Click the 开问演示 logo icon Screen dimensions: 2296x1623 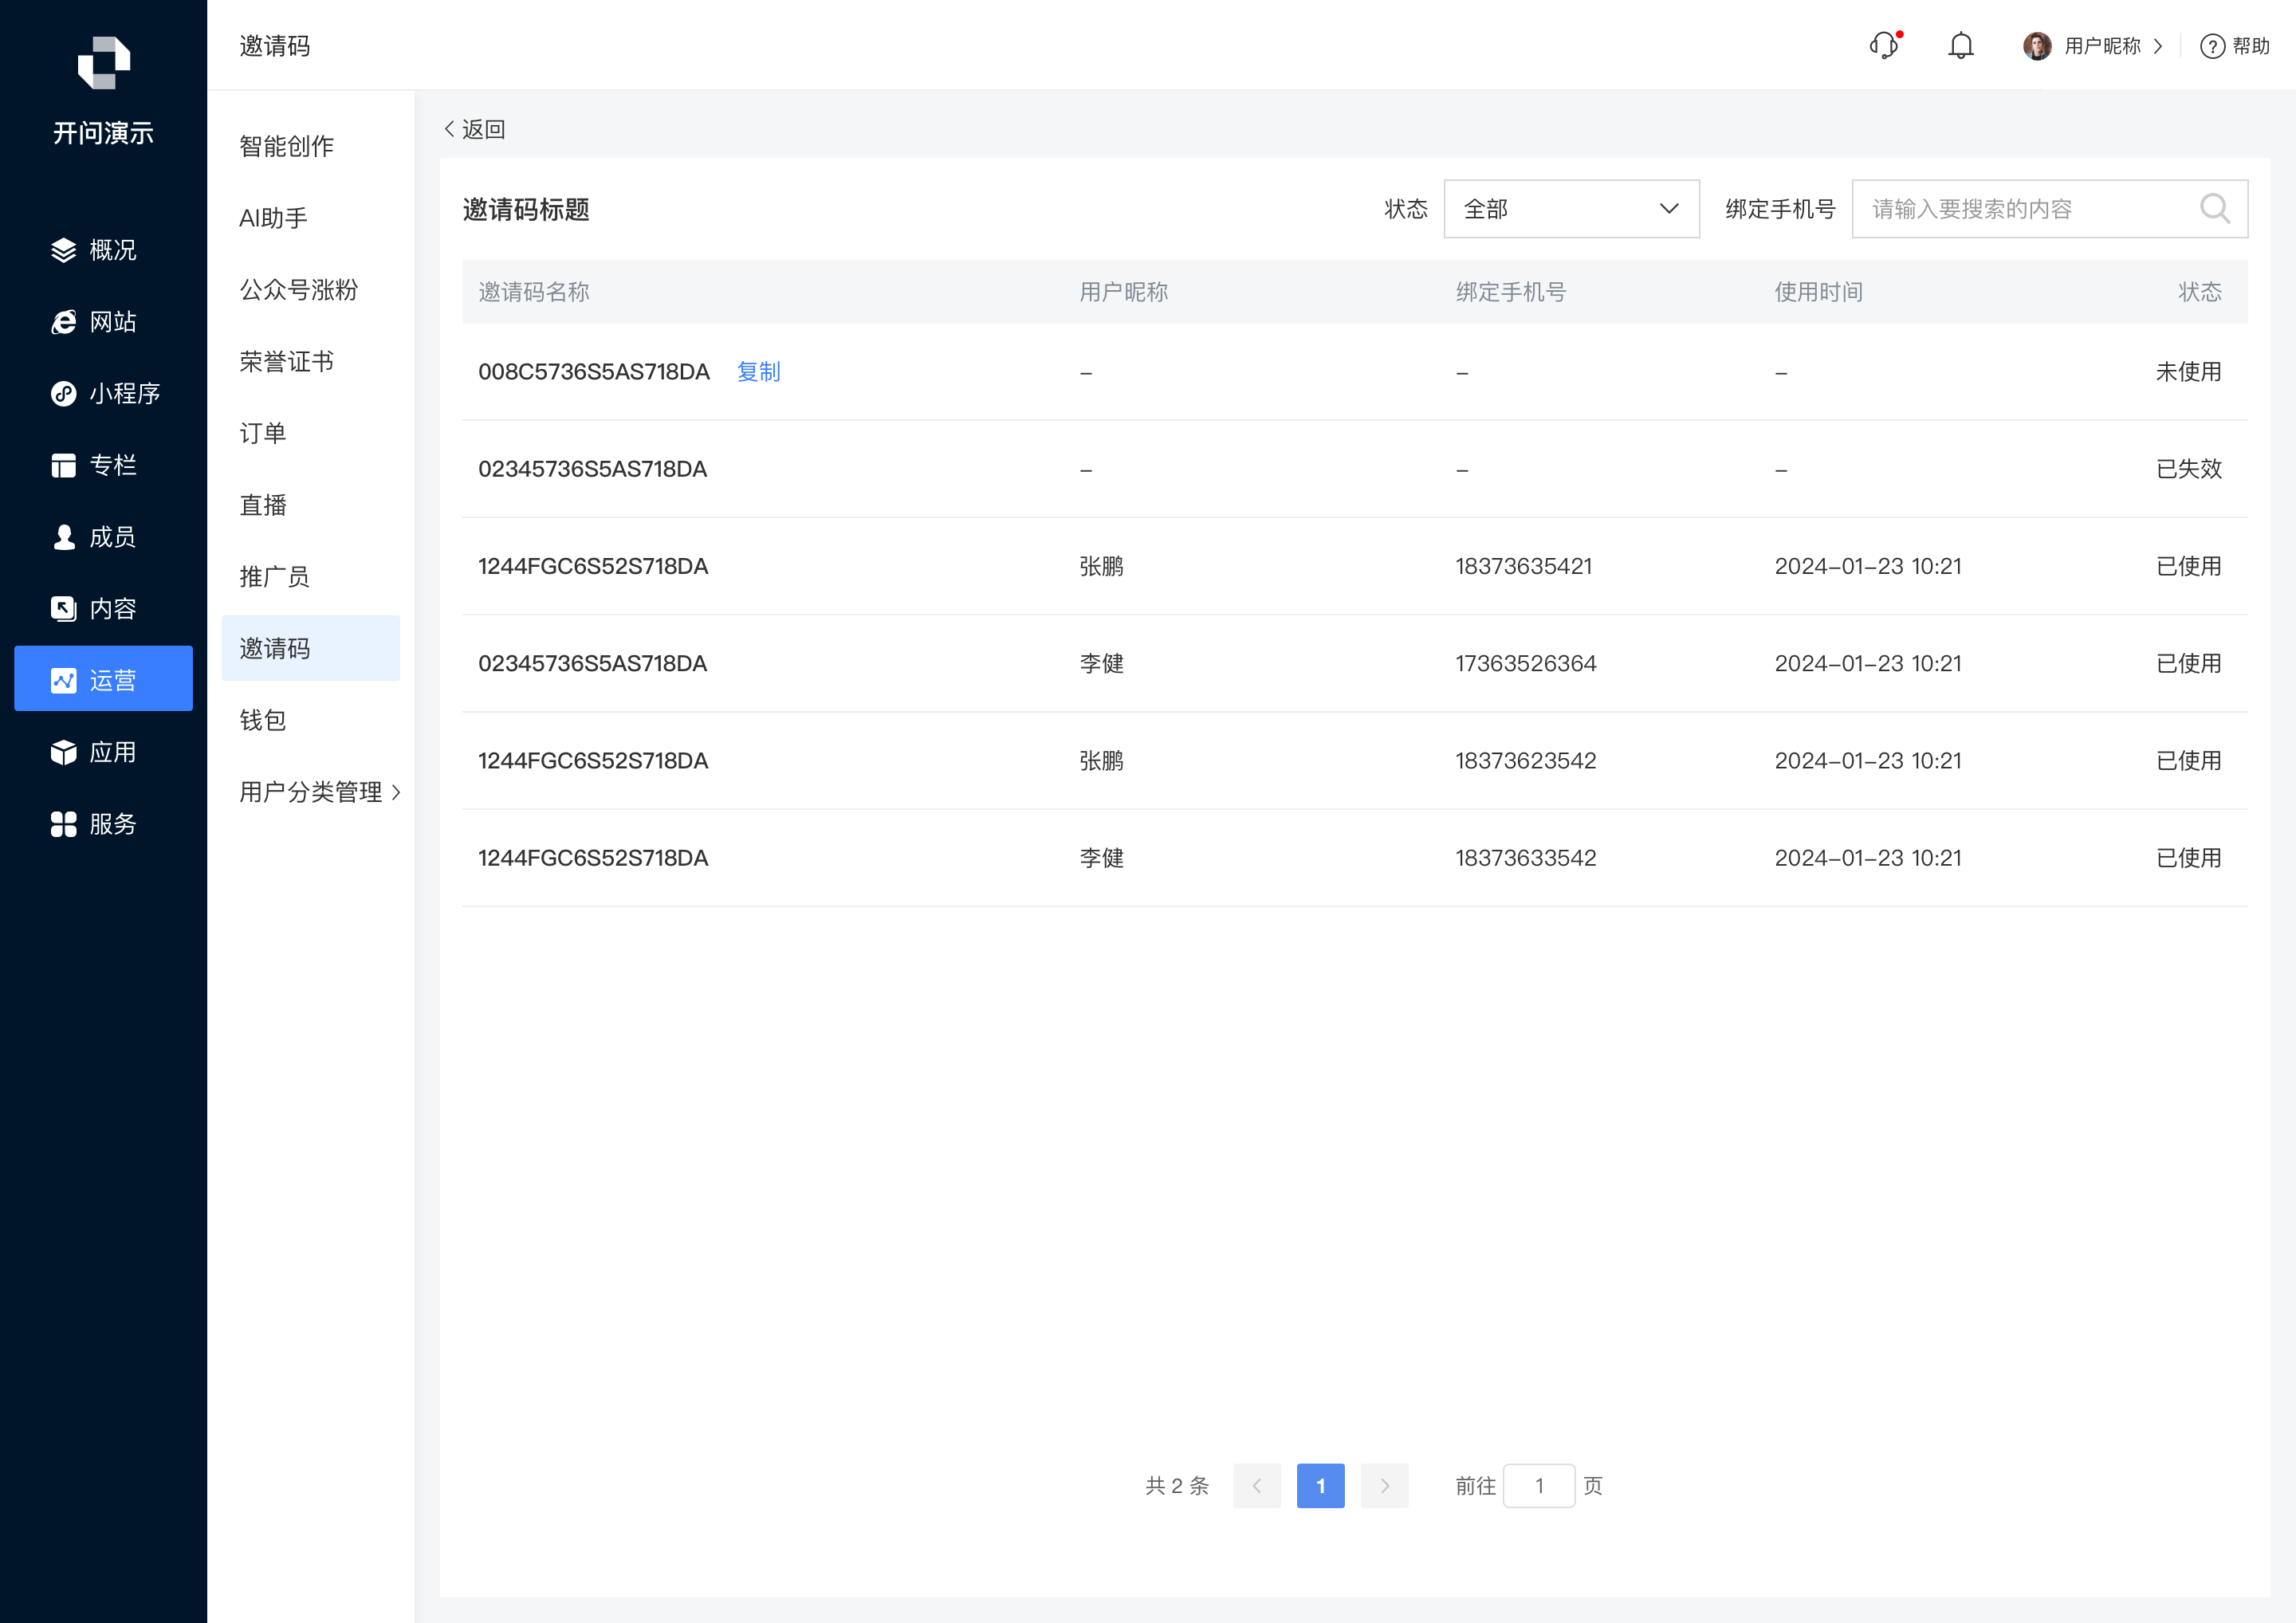104,62
